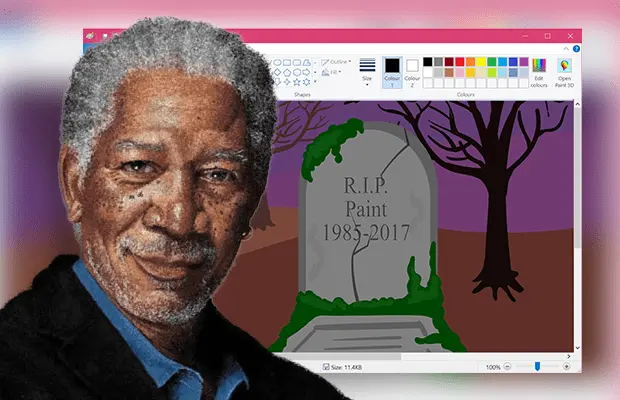Open Paint 3D
Viewport: 620px width, 400px height.
tap(564, 73)
